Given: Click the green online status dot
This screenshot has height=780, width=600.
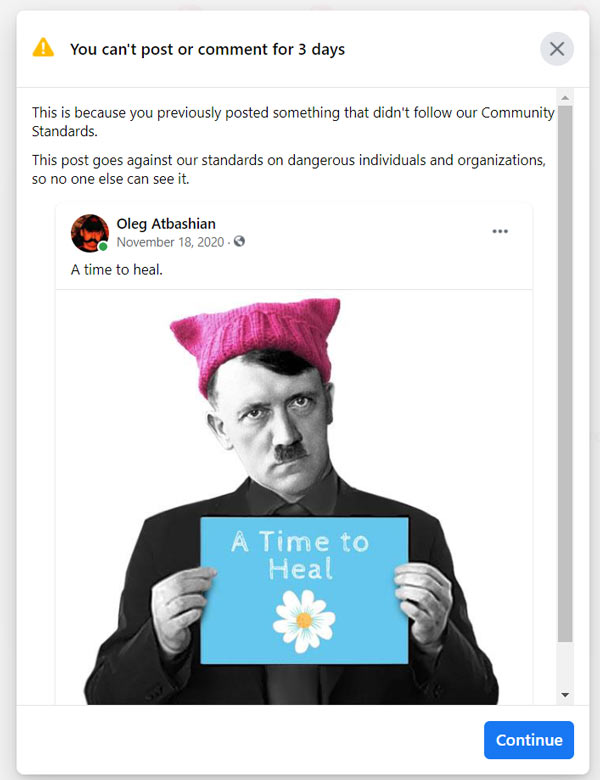Looking at the screenshot, I should click(x=103, y=246).
